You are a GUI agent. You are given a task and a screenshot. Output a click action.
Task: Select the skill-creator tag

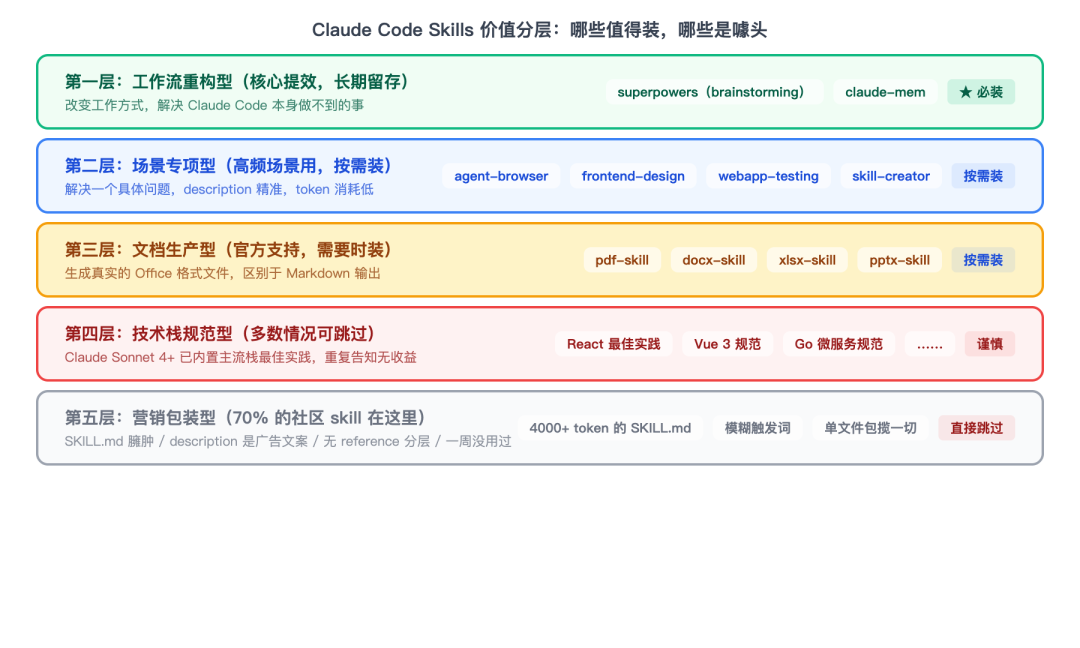pos(891,176)
